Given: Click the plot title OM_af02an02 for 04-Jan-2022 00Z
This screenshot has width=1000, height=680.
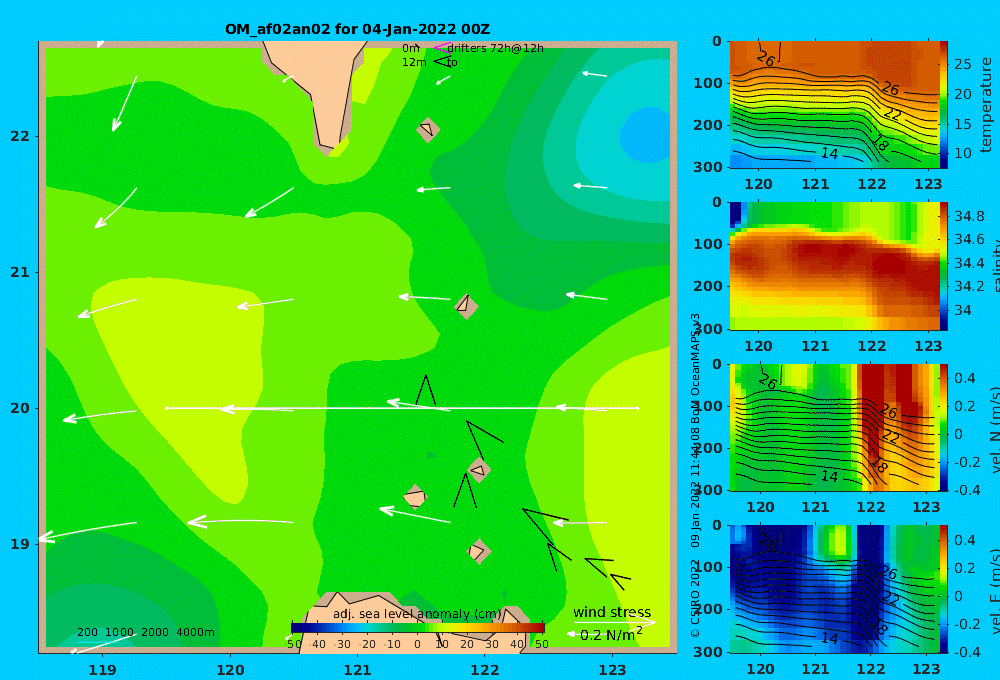Looking at the screenshot, I should tap(357, 29).
